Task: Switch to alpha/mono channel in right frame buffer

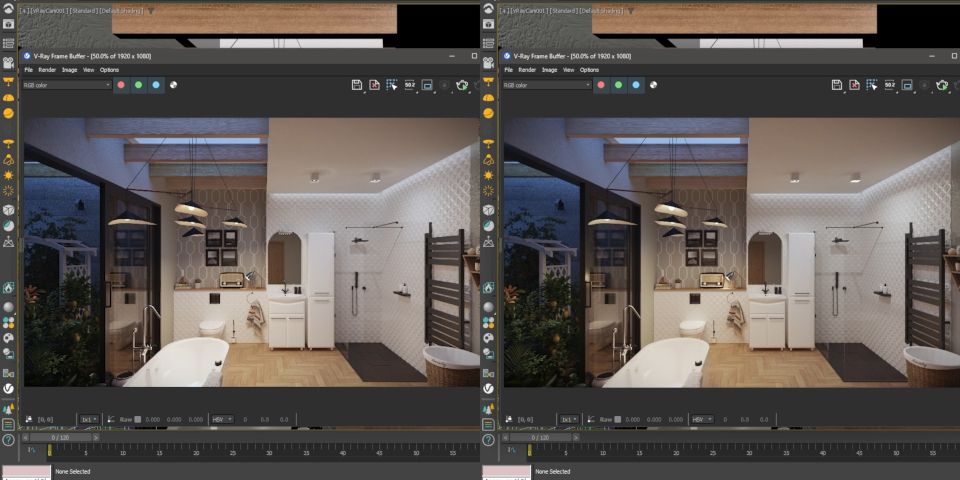Action: coord(653,85)
